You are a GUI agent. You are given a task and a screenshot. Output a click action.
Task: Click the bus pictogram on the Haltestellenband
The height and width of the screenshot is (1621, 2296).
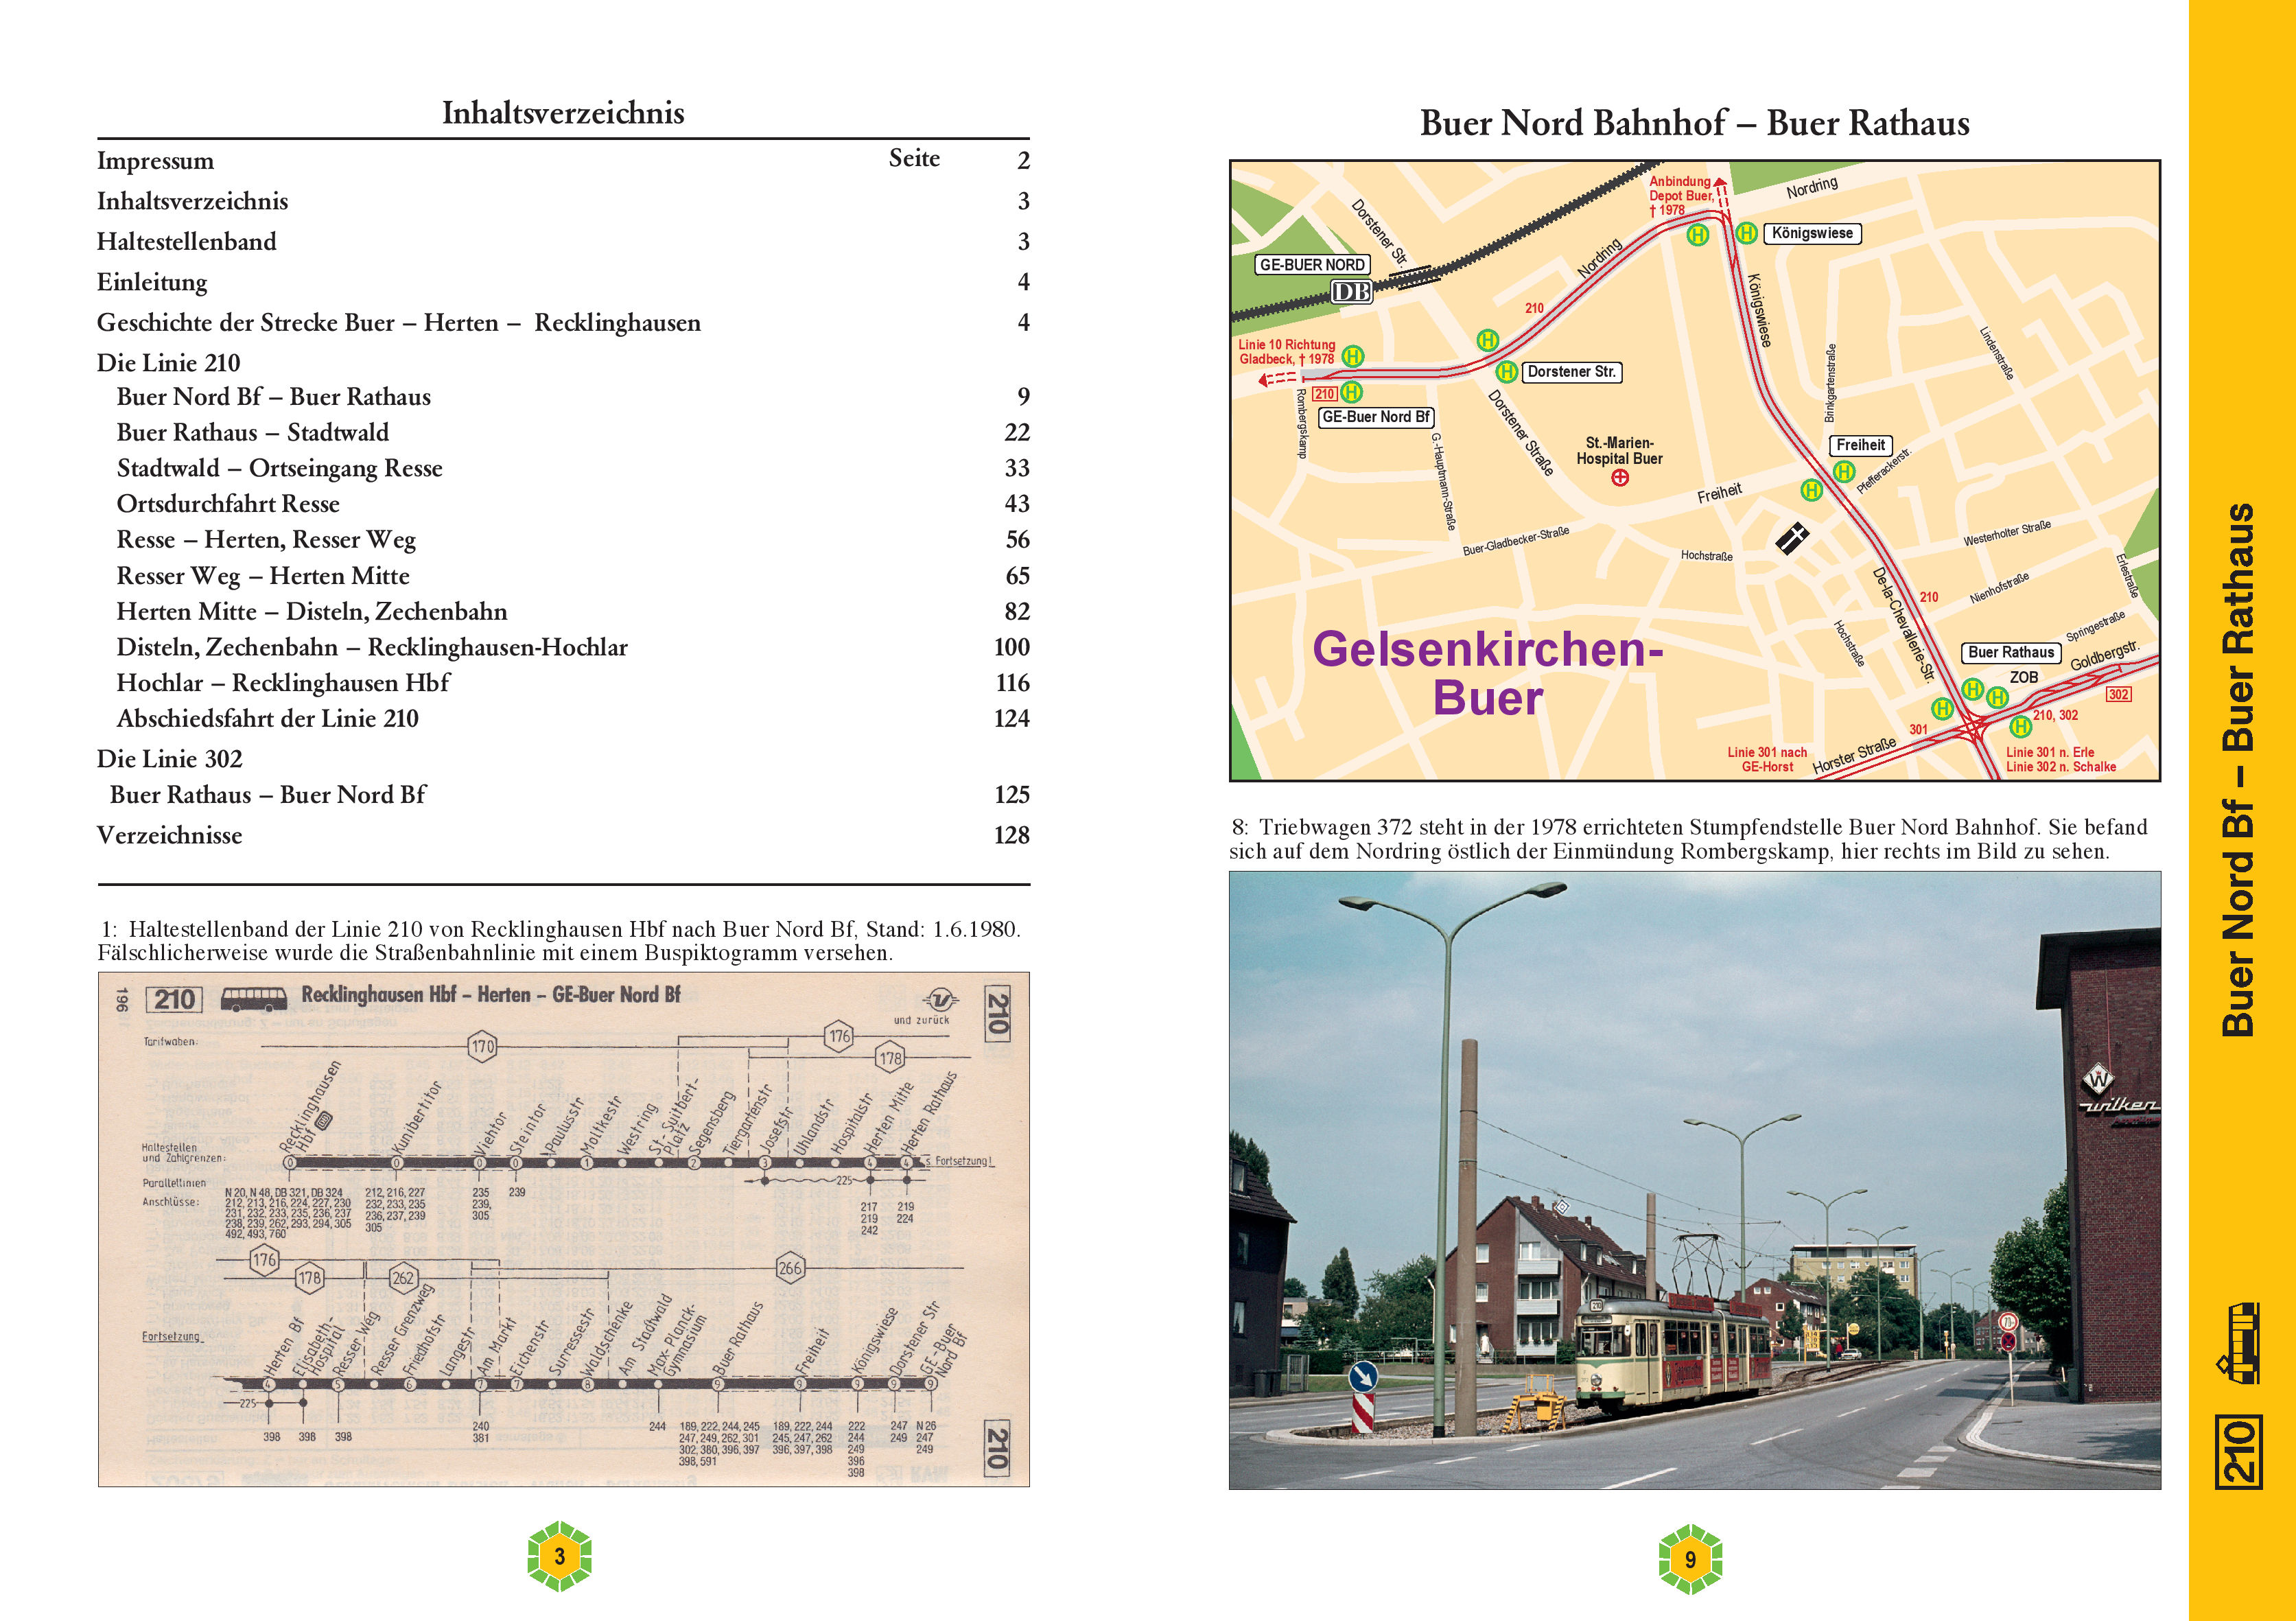click(254, 998)
